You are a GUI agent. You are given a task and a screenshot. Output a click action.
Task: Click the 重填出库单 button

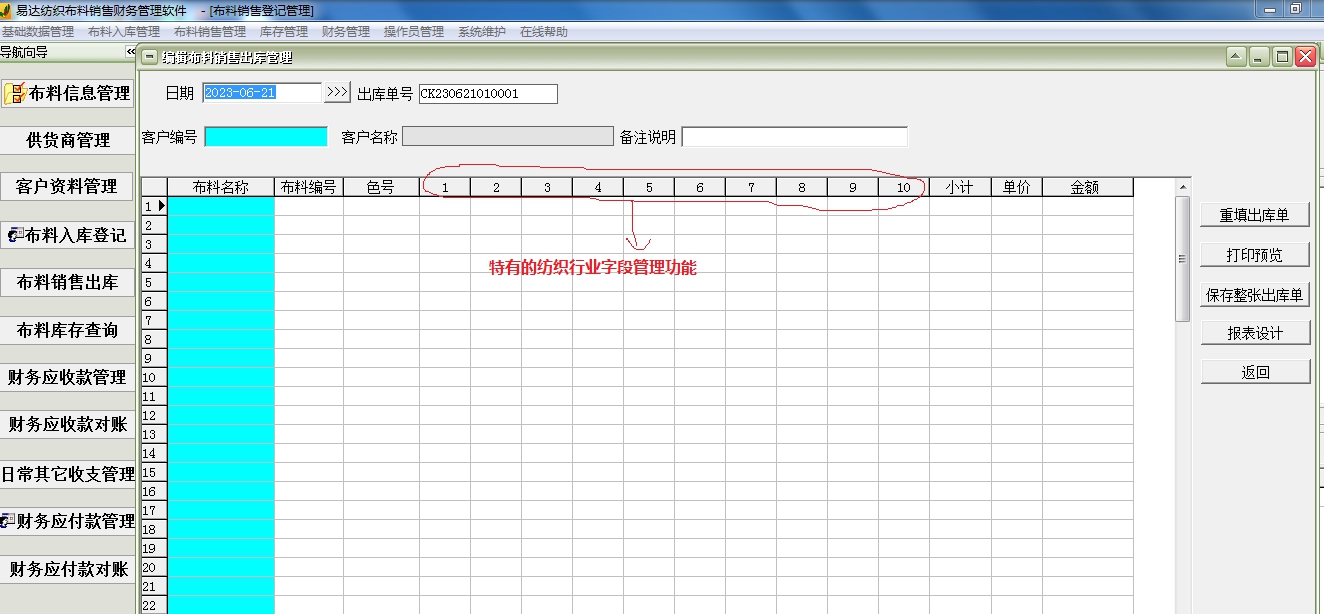pos(1255,214)
